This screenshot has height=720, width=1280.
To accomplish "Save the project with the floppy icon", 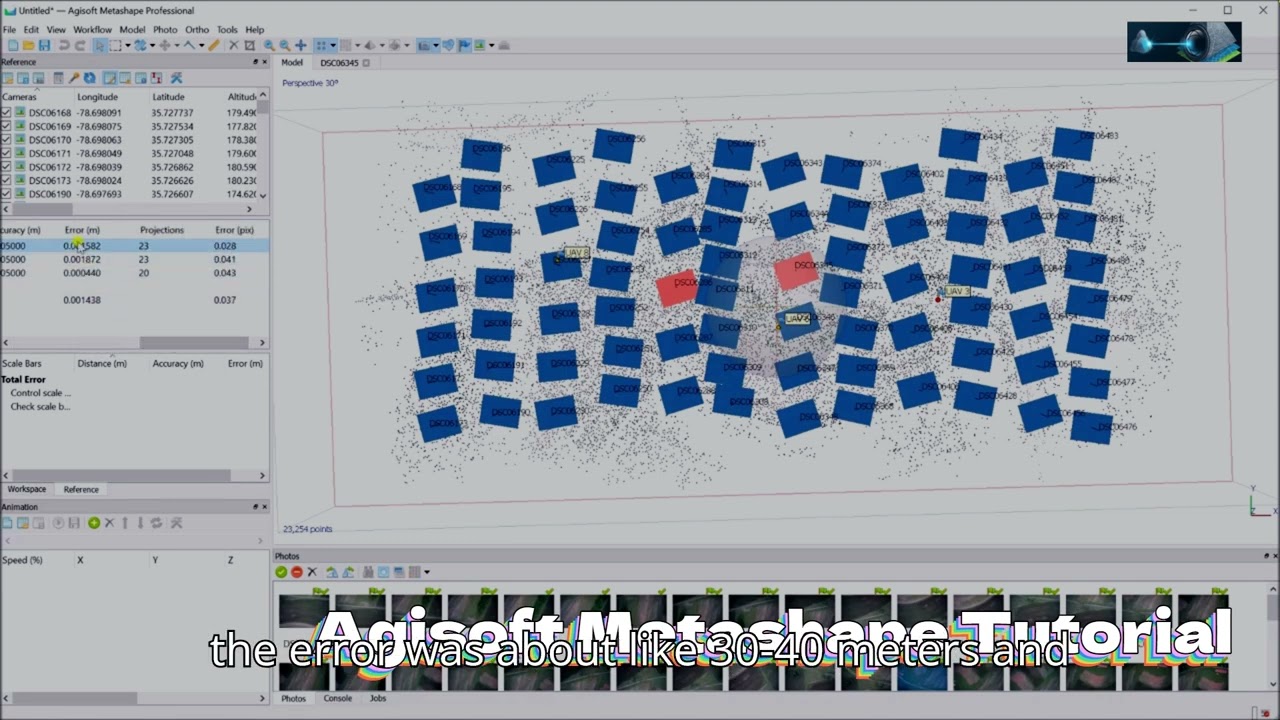I will 44,45.
